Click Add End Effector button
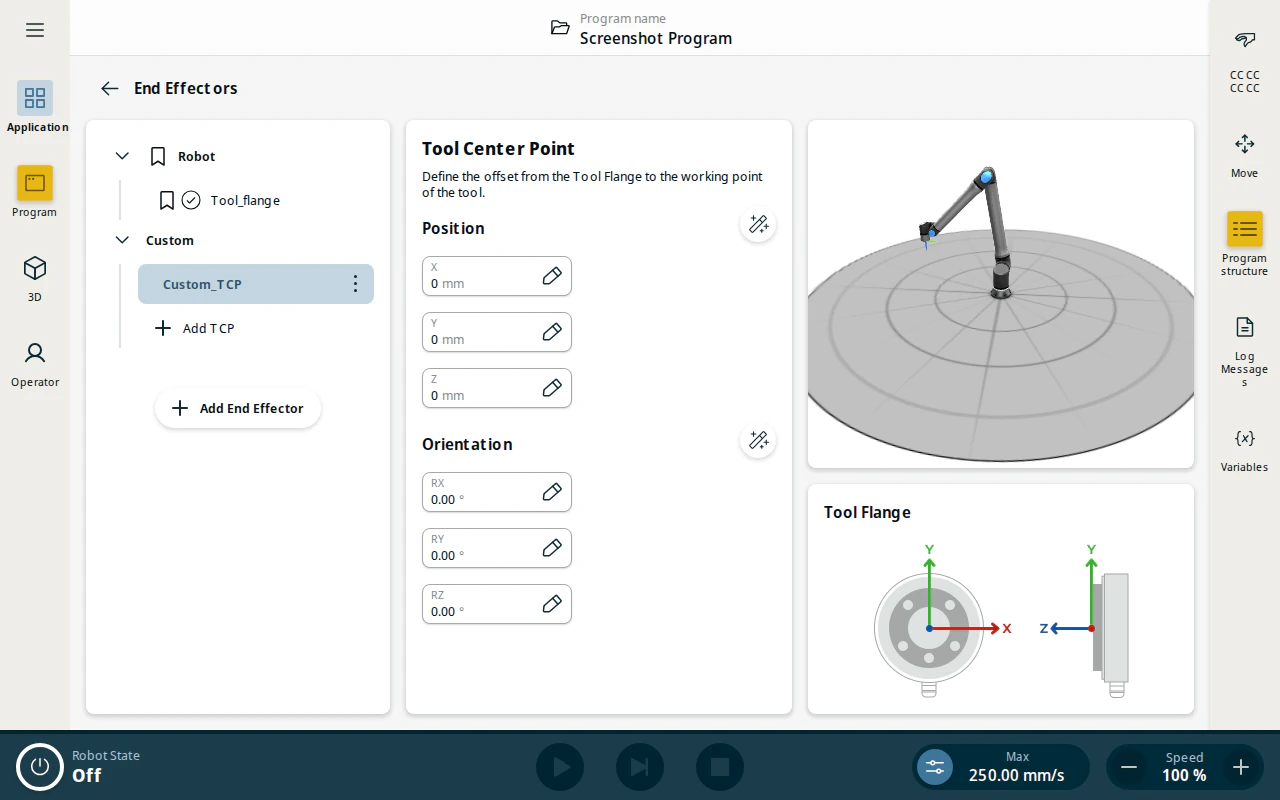 coord(238,408)
